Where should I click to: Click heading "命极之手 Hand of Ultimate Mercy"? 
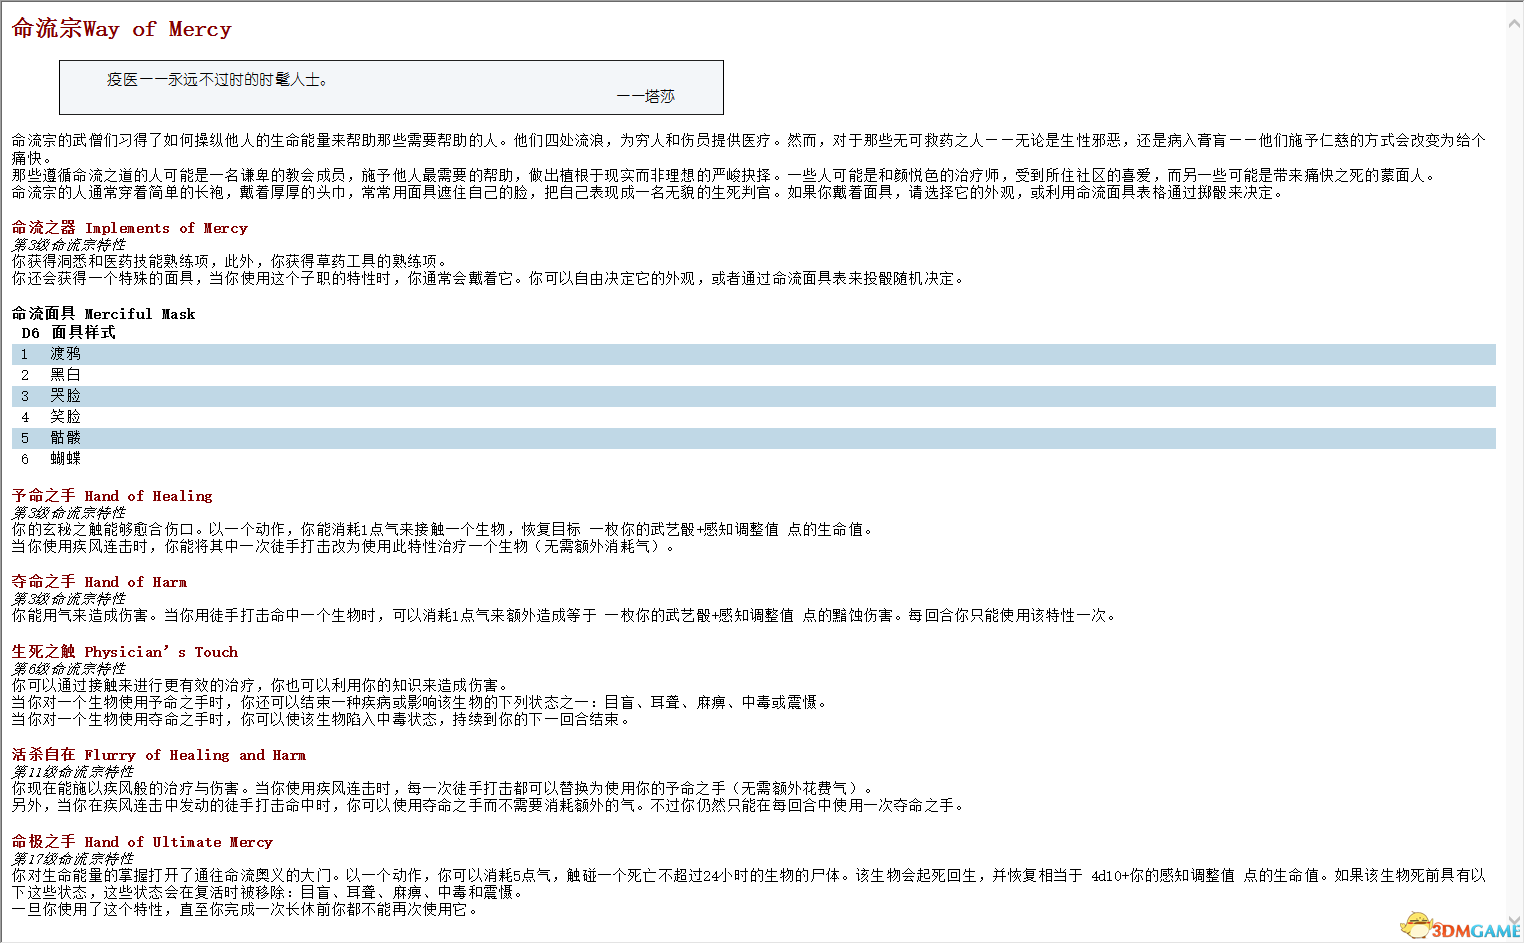(x=142, y=842)
